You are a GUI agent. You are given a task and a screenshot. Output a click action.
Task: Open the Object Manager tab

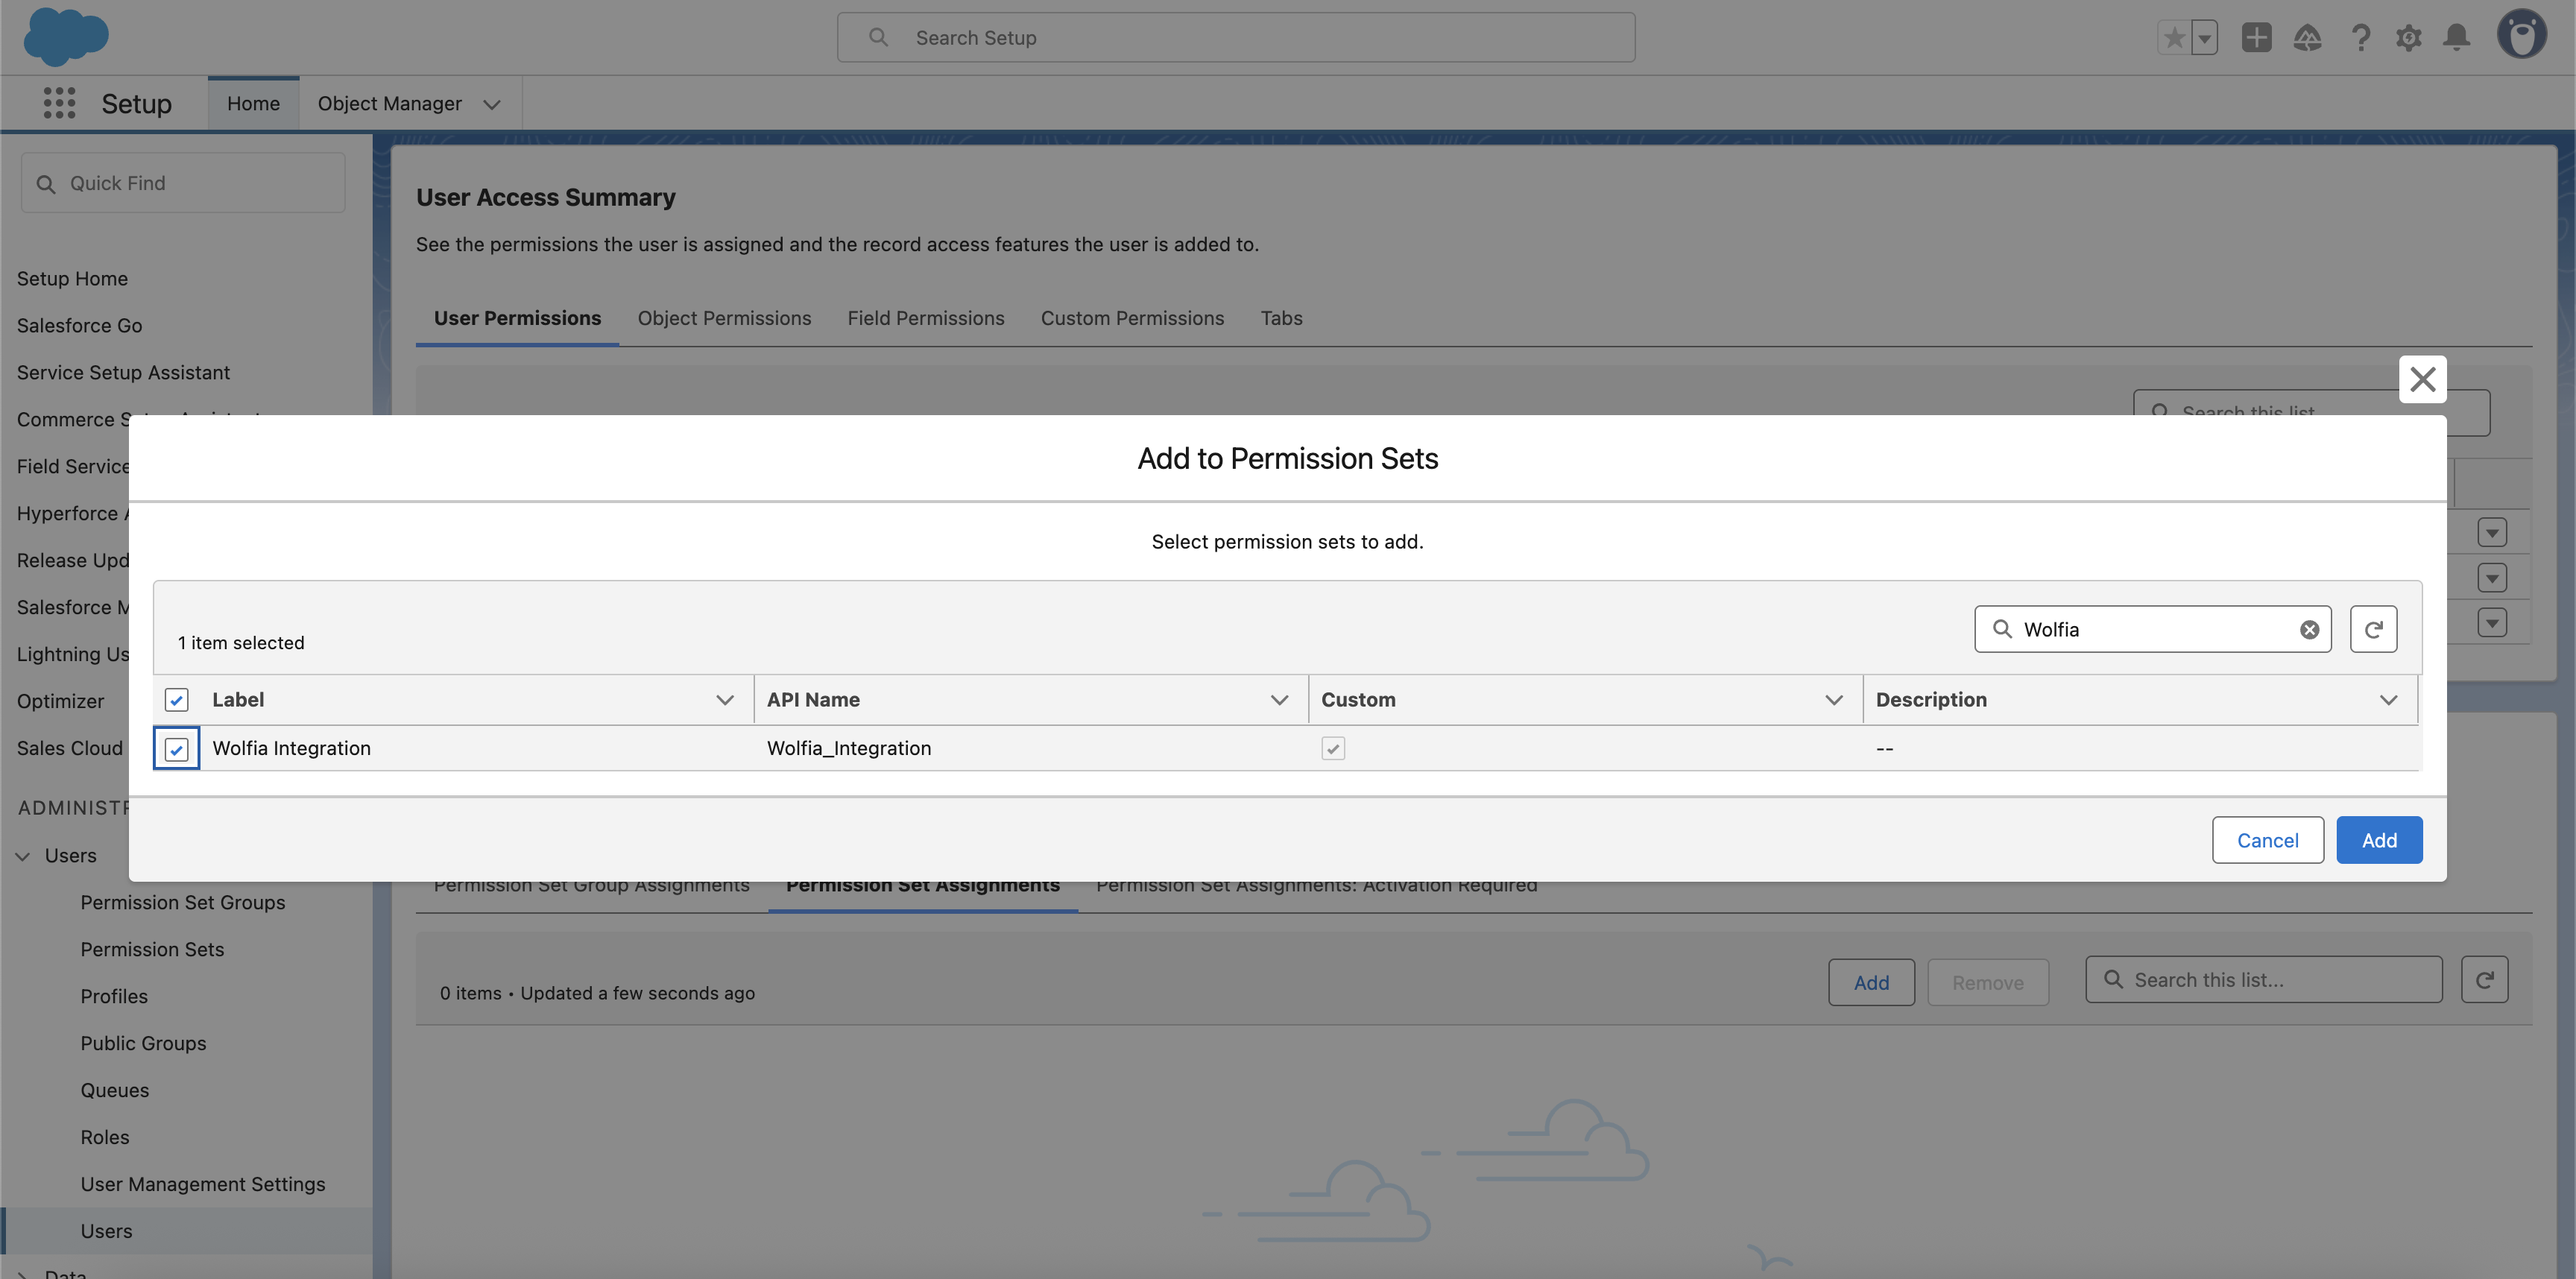[390, 103]
